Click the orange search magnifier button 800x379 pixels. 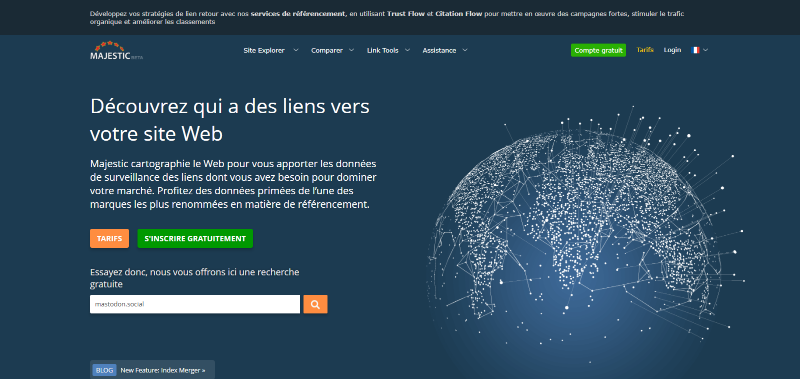click(x=315, y=304)
